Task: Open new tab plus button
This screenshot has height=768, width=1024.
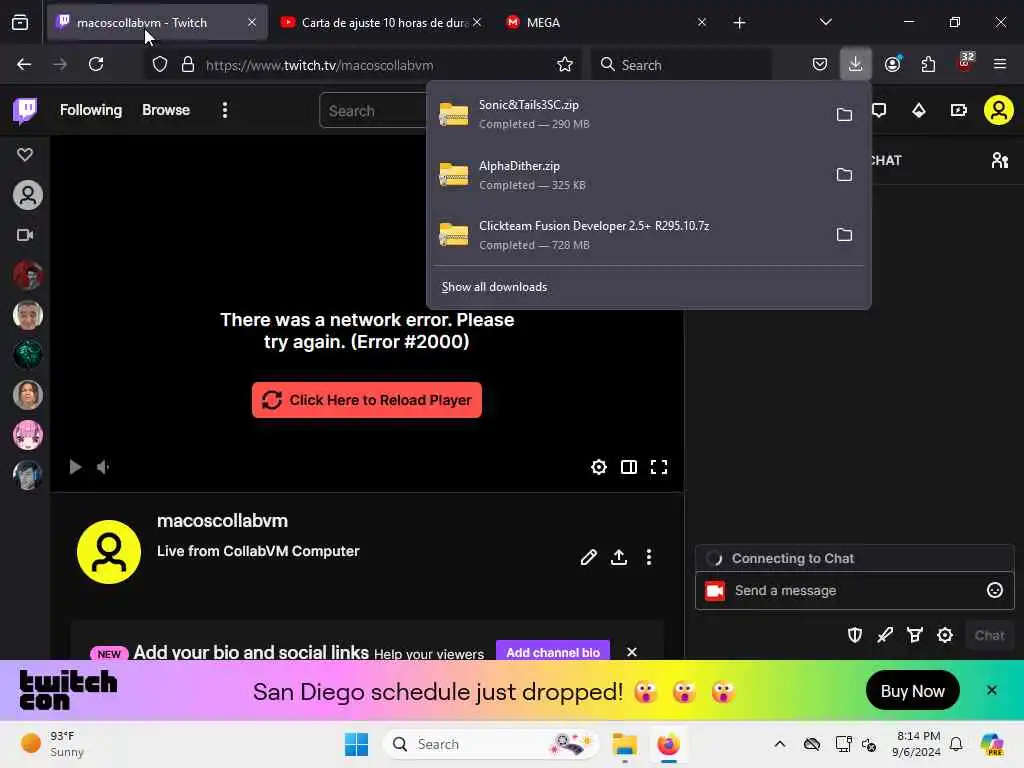Action: [739, 23]
